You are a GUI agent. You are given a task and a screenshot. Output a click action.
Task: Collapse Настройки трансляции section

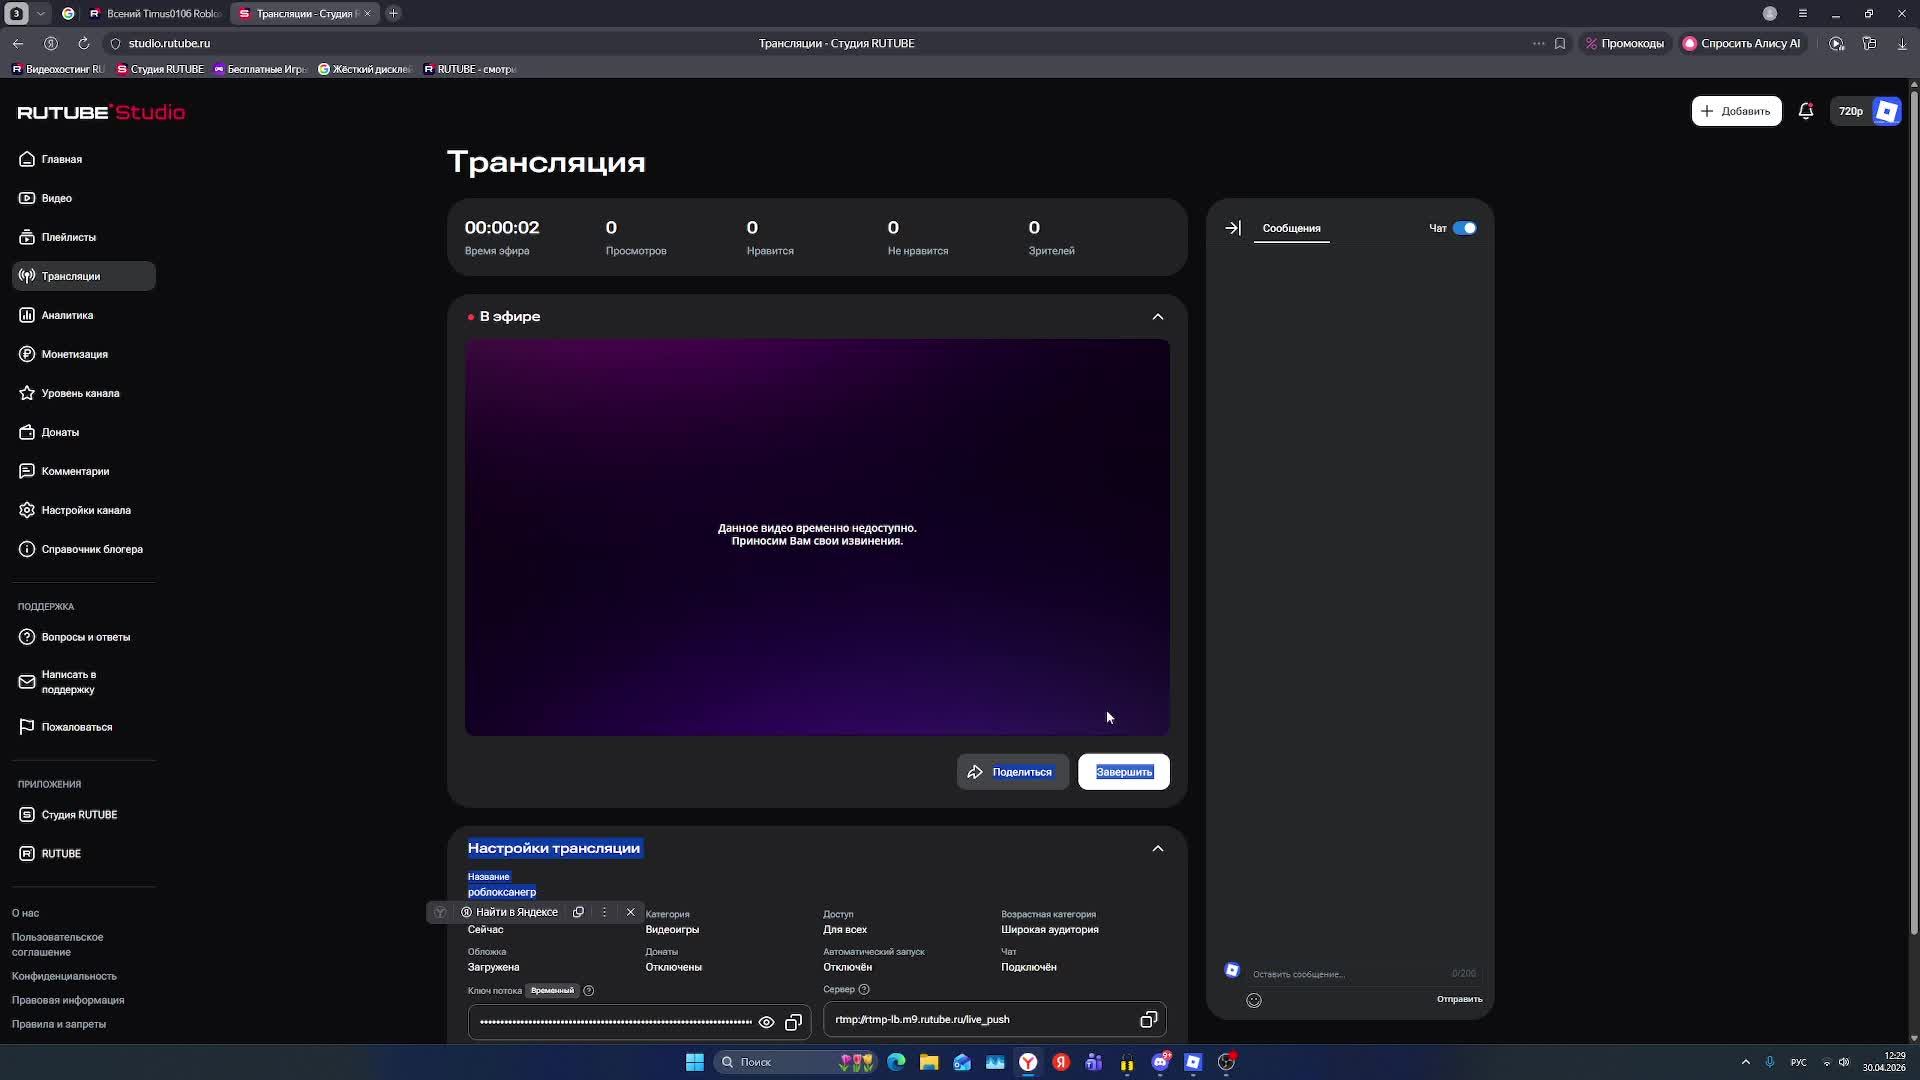1157,849
